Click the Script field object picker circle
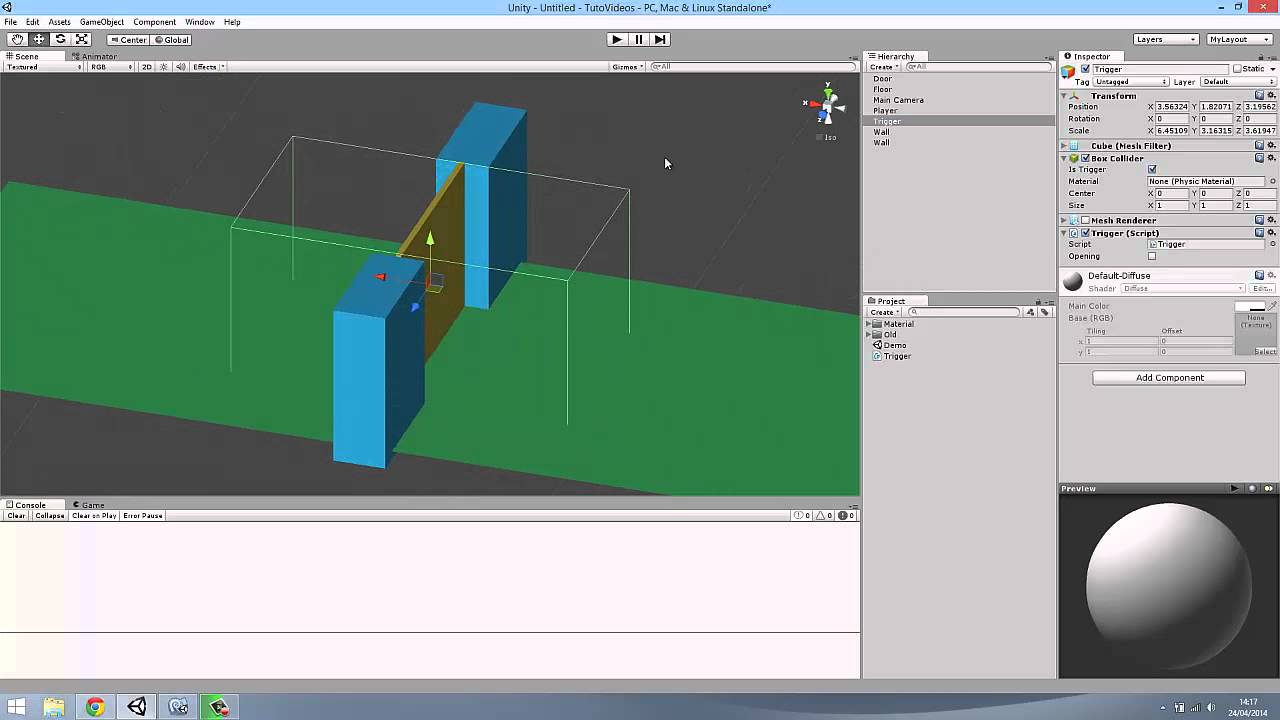This screenshot has width=1280, height=720. pyautogui.click(x=1272, y=244)
